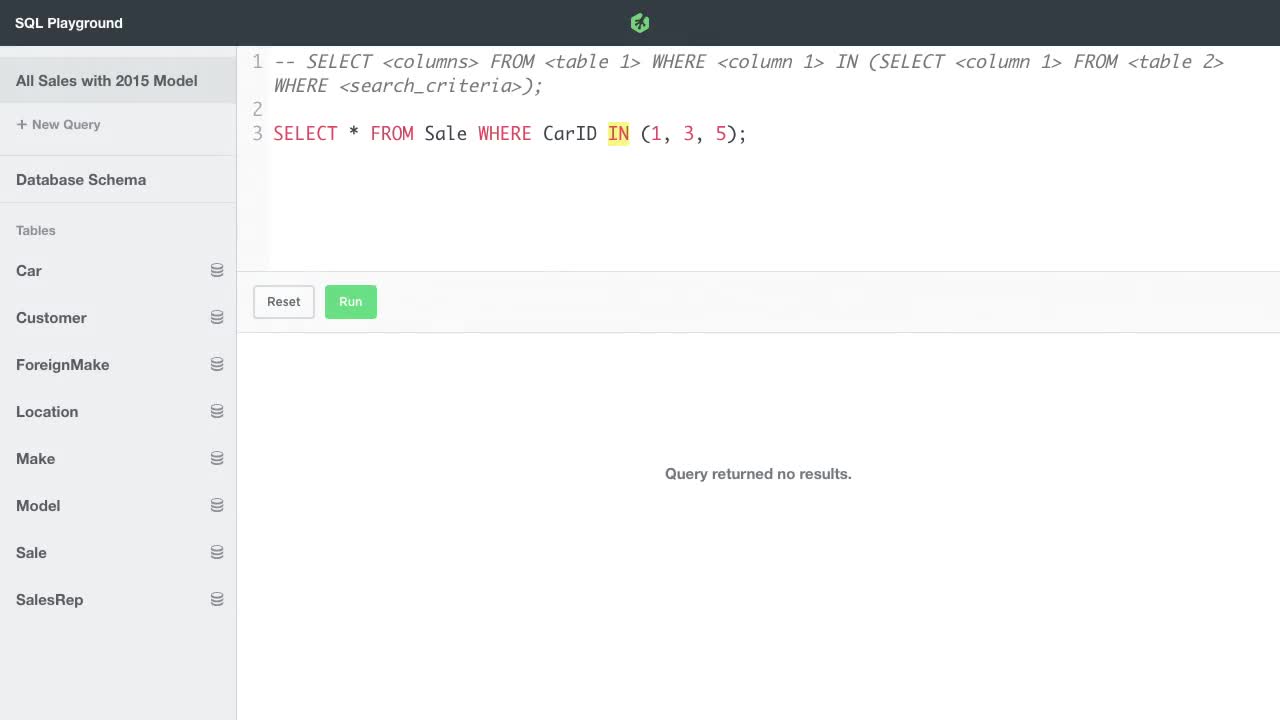
Task: Click the database icon beside Make
Action: (217, 458)
